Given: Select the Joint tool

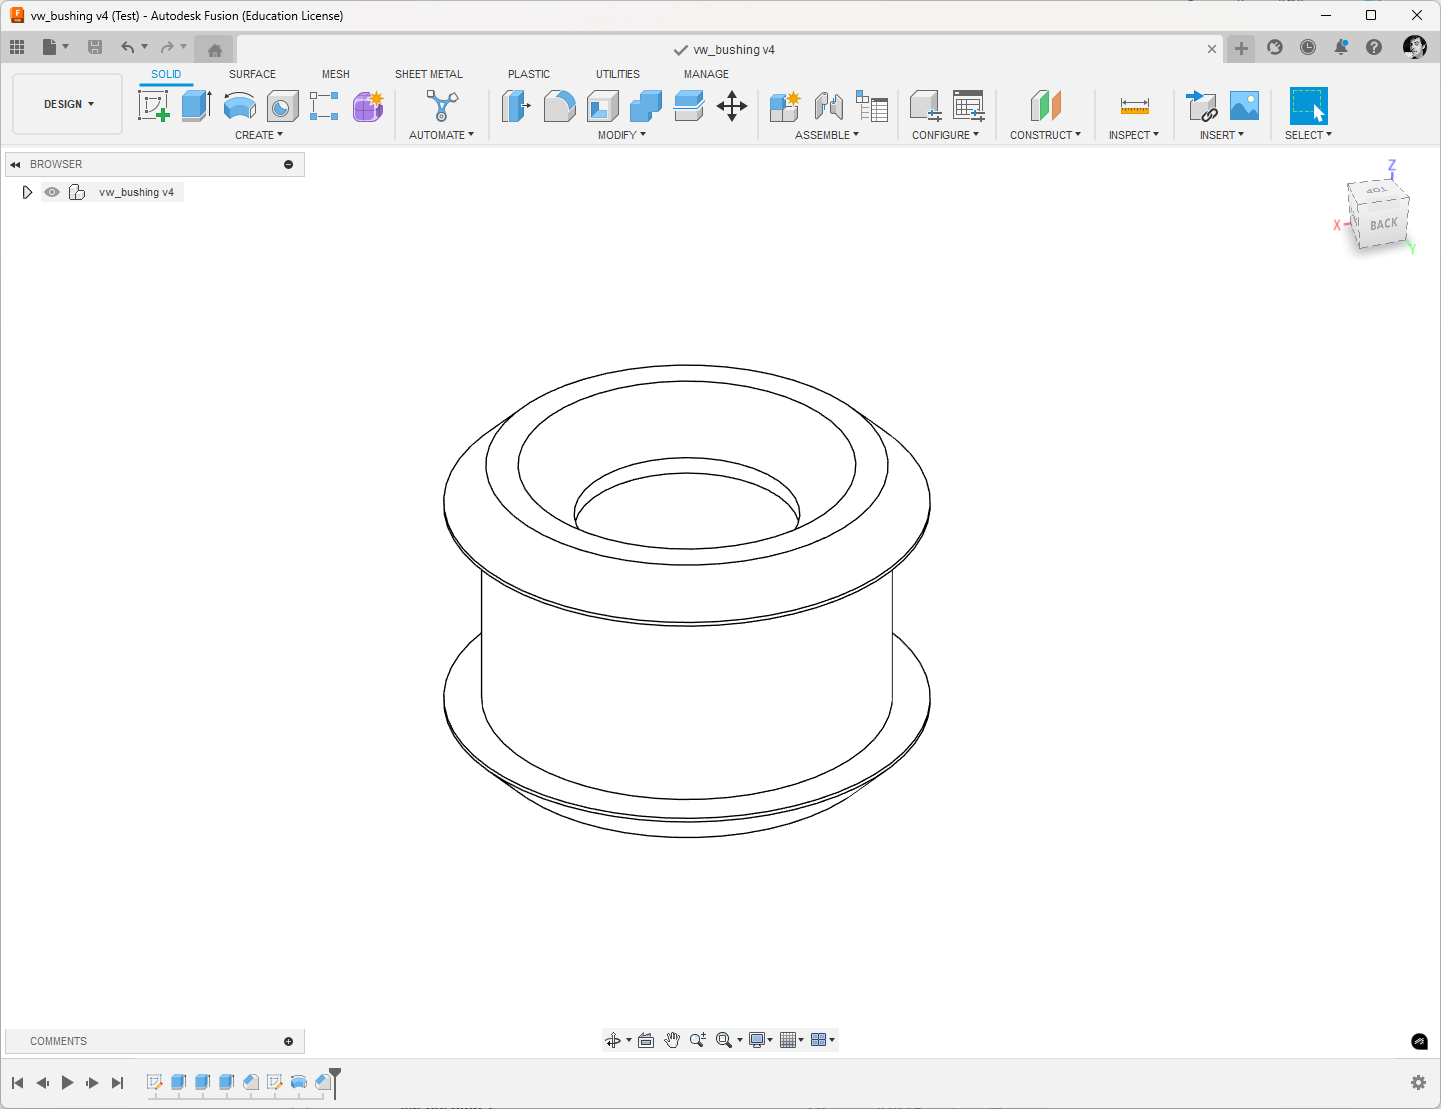Looking at the screenshot, I should (828, 106).
